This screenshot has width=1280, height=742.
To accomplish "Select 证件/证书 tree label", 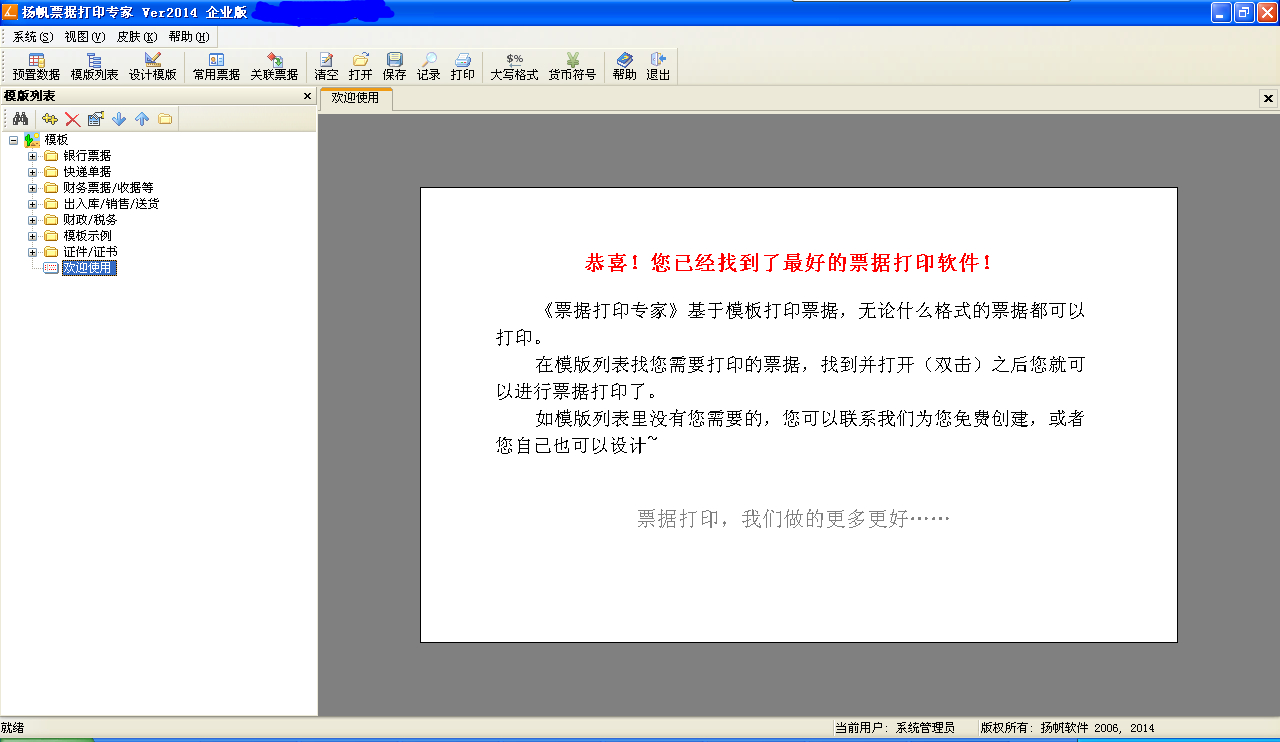I will (x=90, y=252).
